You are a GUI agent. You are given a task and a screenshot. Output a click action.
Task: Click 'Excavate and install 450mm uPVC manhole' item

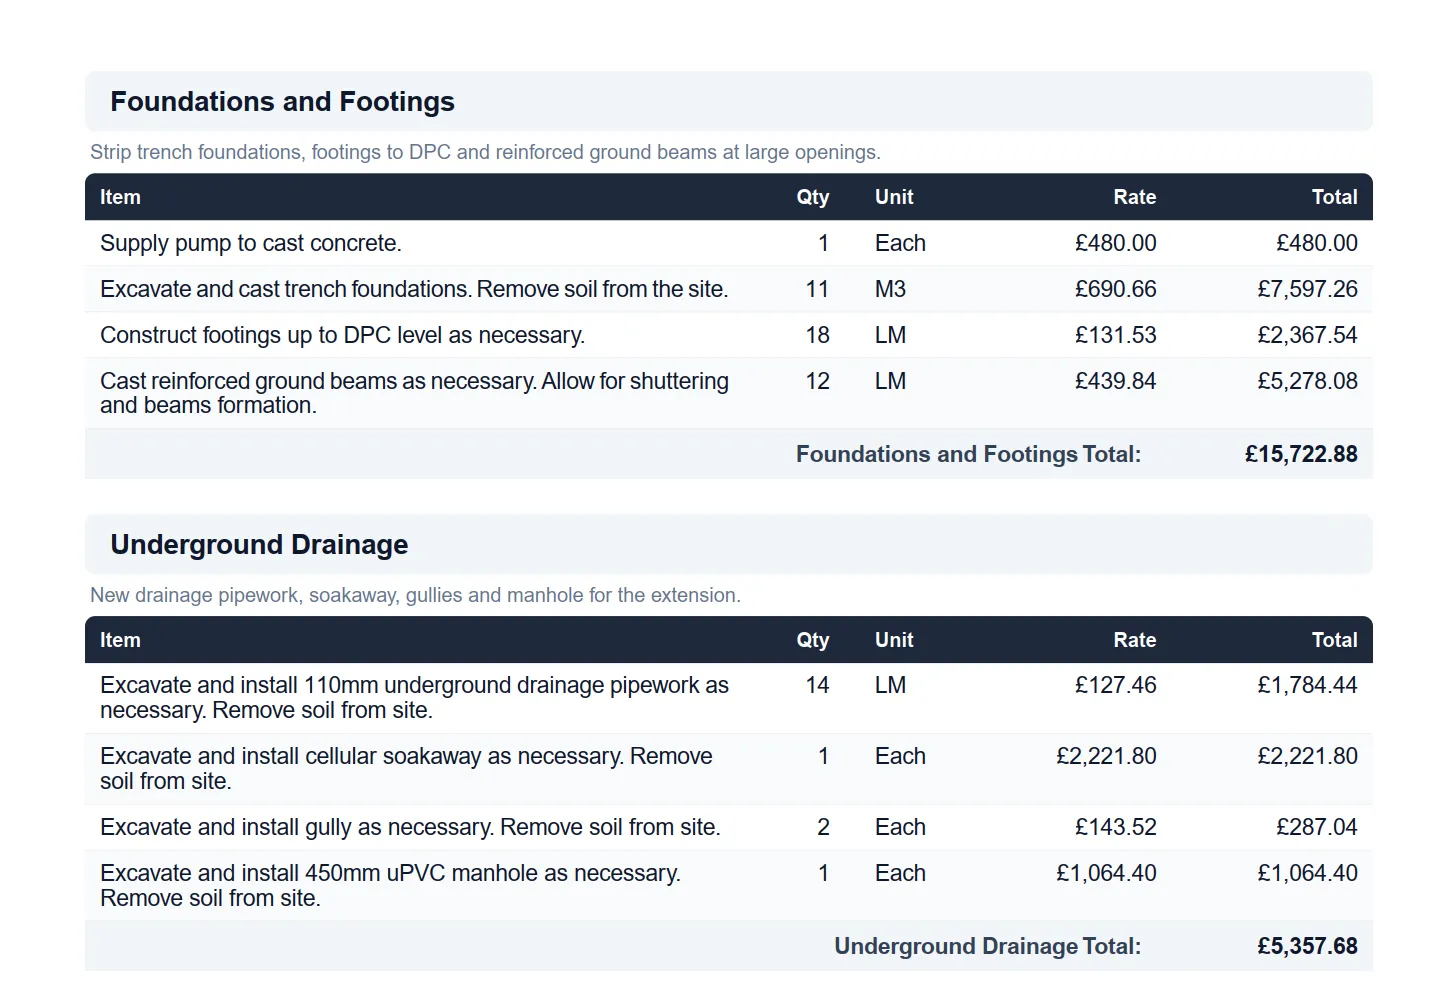[x=390, y=886]
